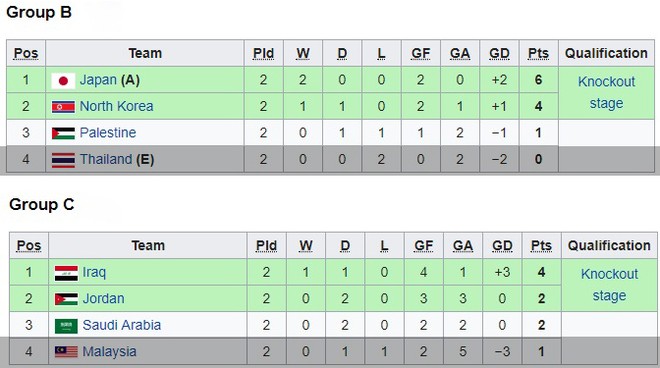Open the Iraq team link
Image resolution: width=660 pixels, height=368 pixels.
pyautogui.click(x=94, y=272)
